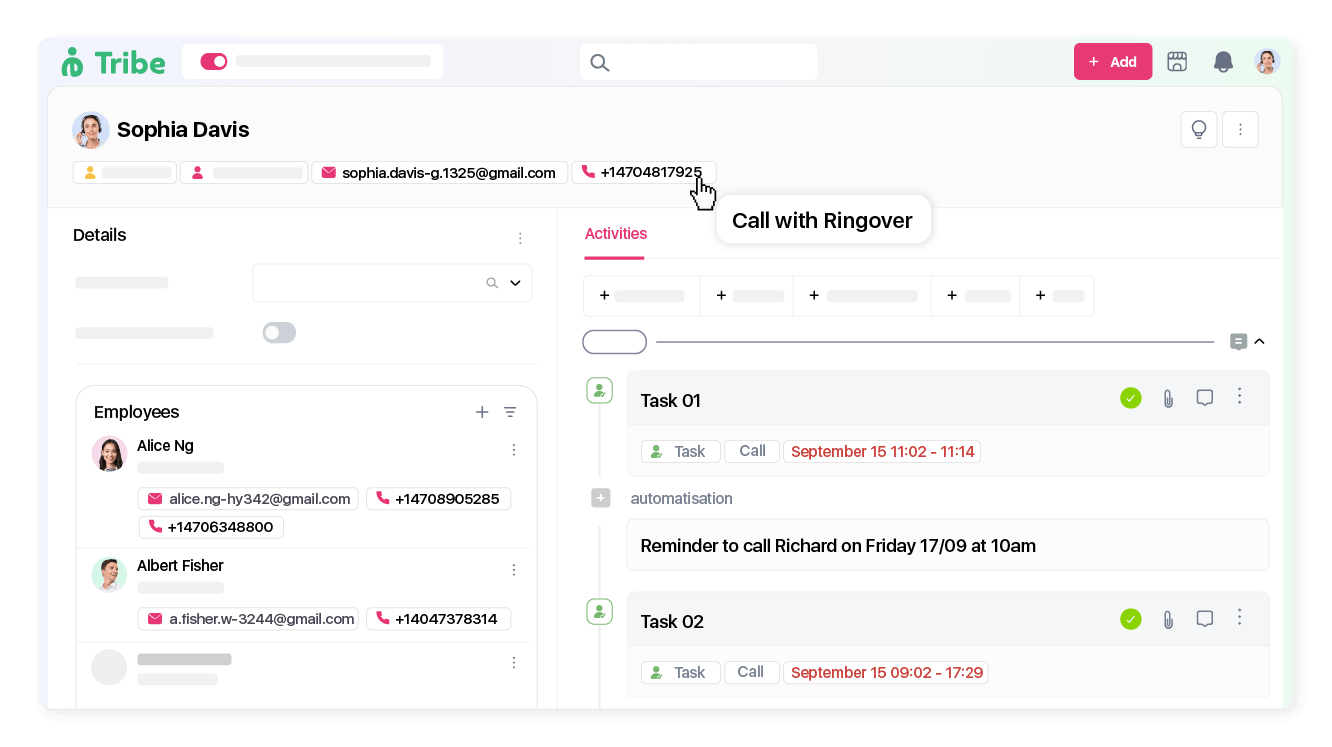Open comments on Task 02
1332x747 pixels.
[1204, 619]
